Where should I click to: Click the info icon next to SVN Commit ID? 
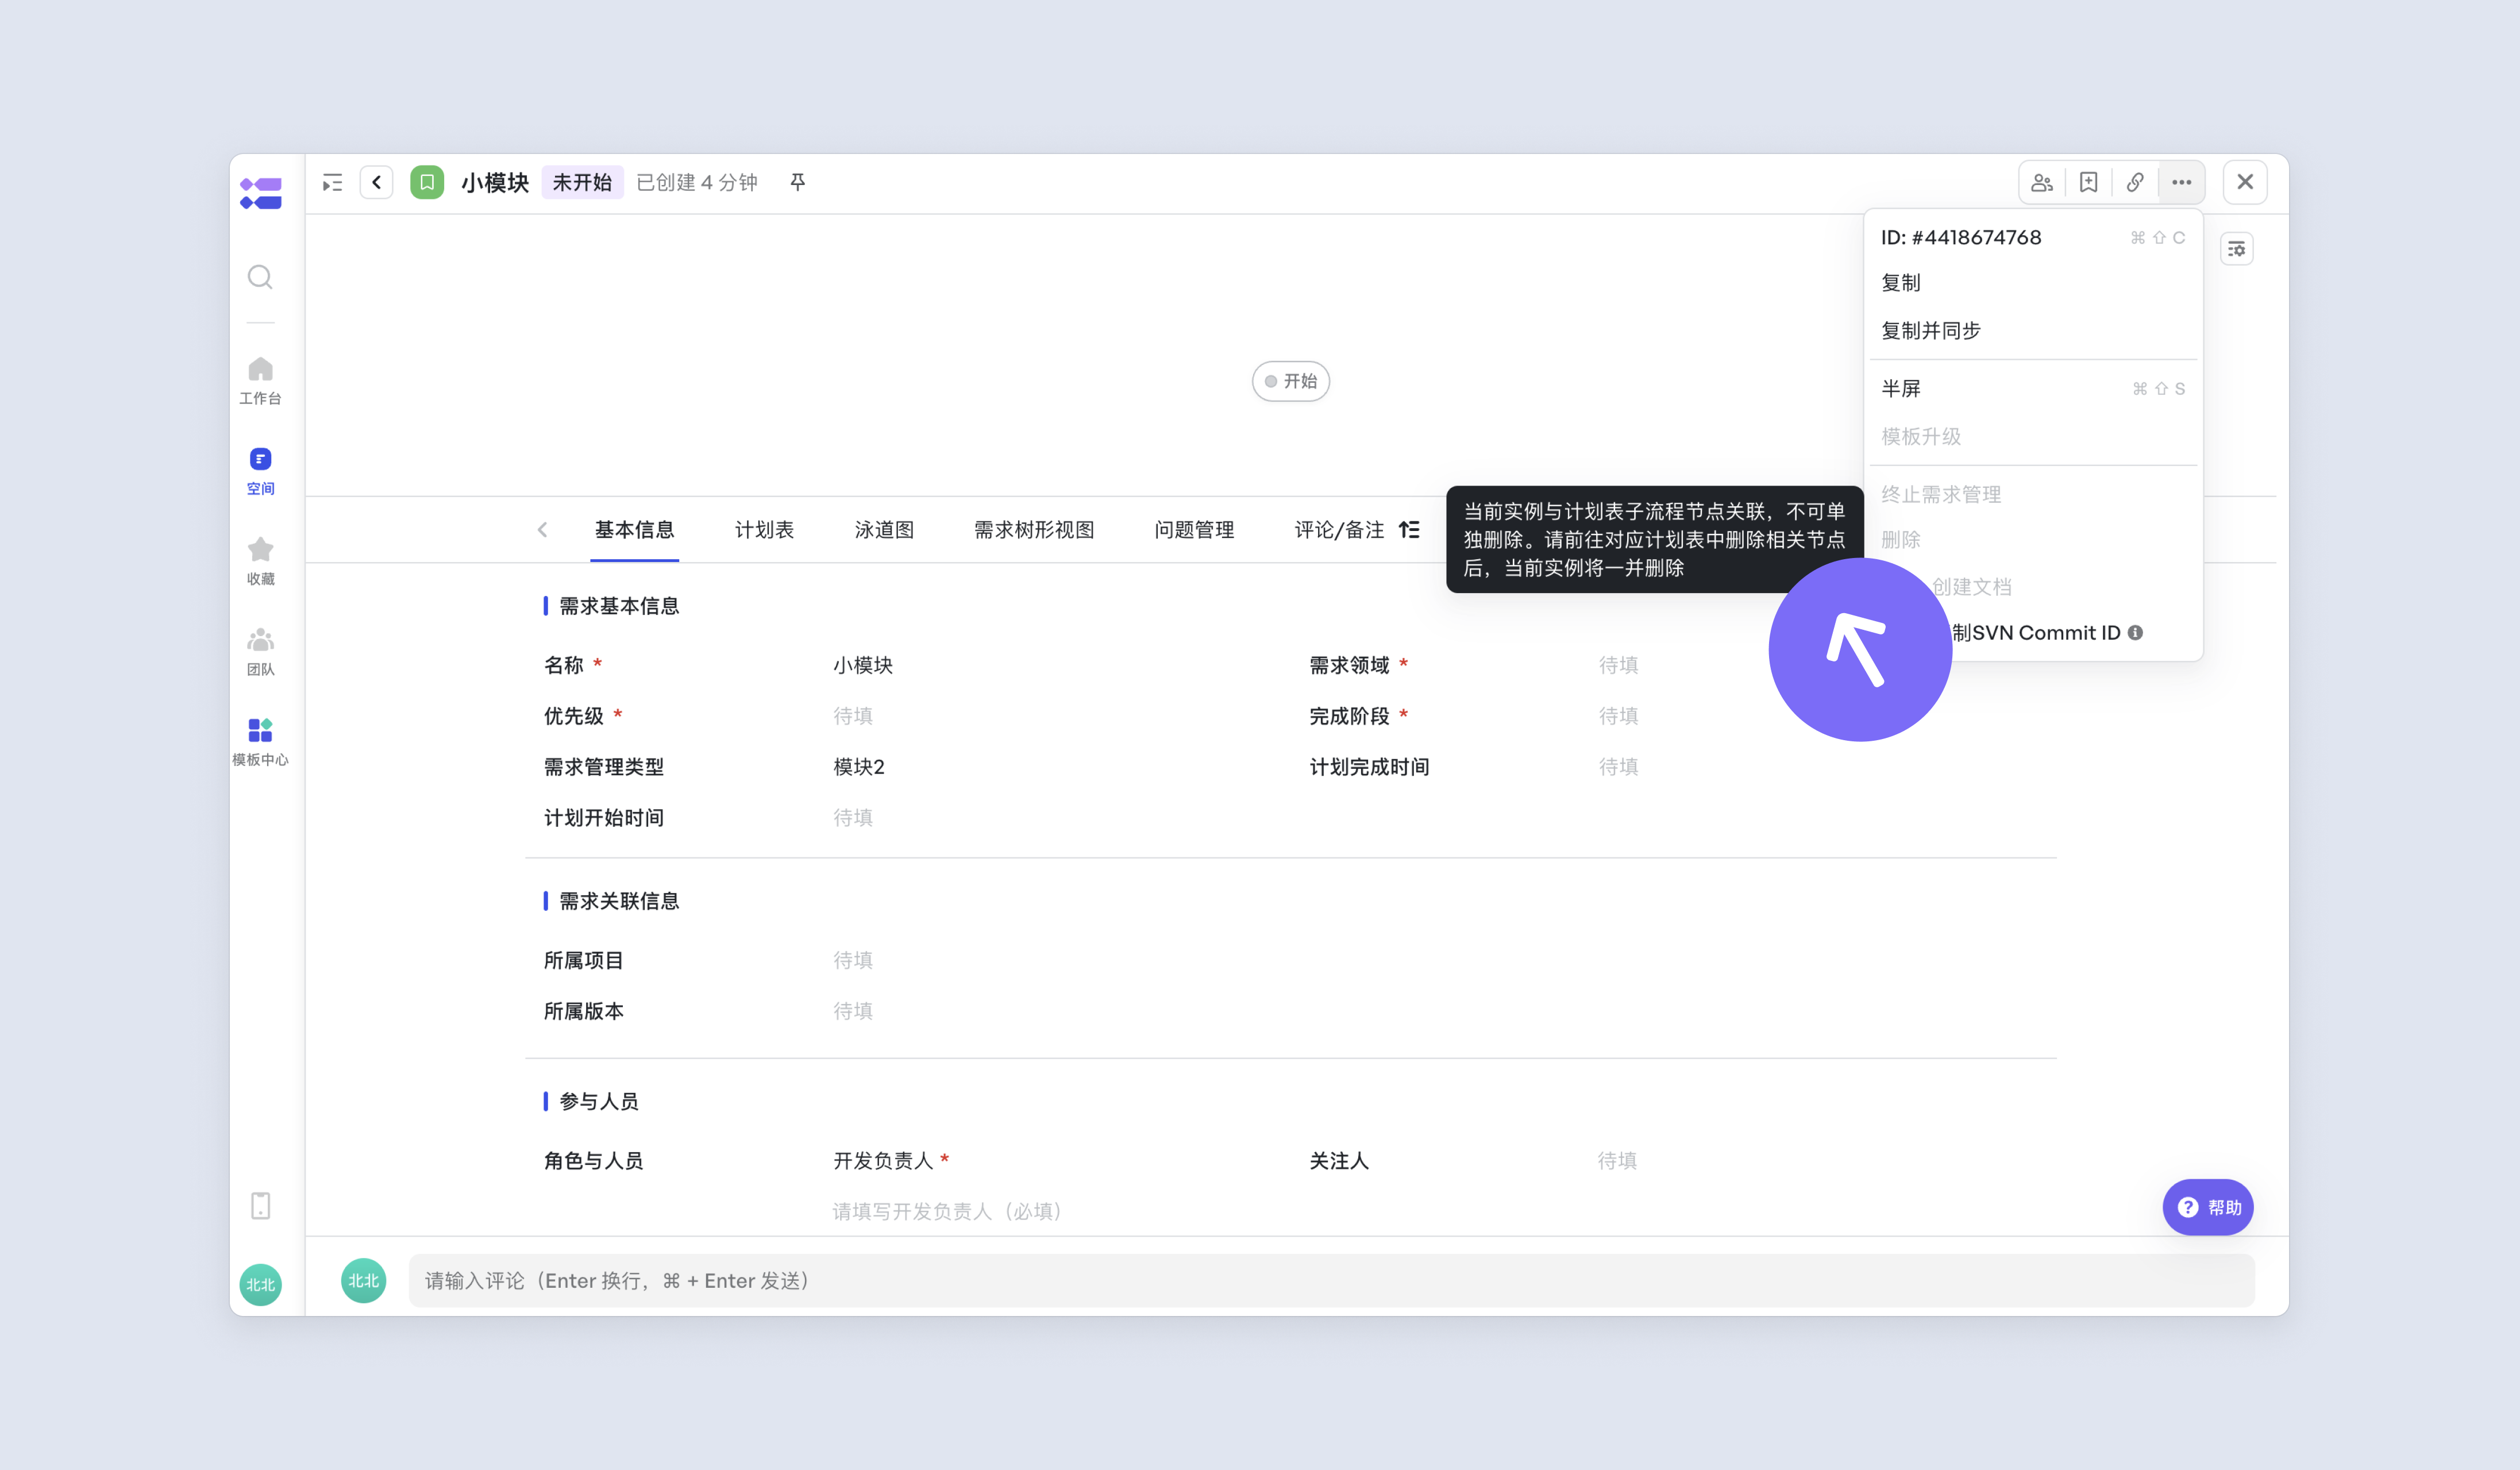point(2135,633)
